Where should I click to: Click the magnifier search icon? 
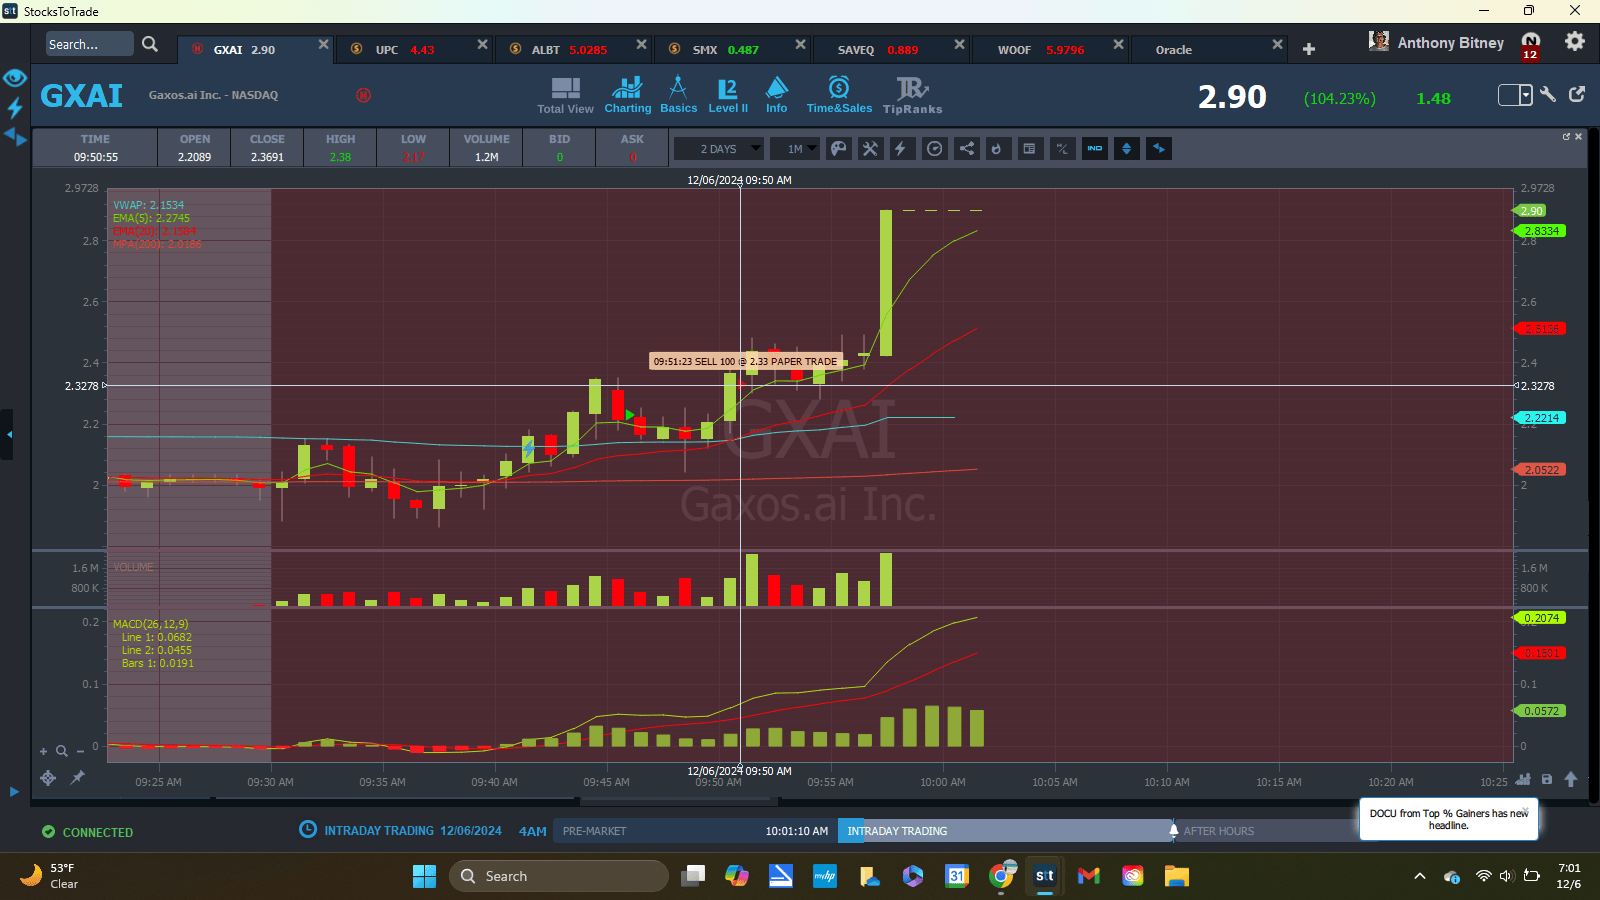click(150, 44)
